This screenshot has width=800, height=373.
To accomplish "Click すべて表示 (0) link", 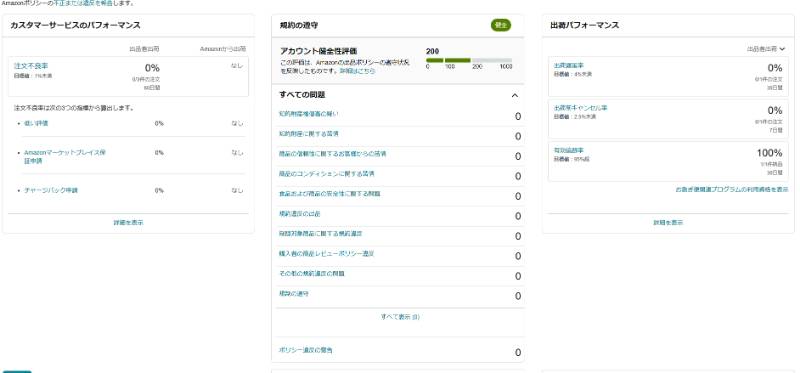I will (x=400, y=317).
